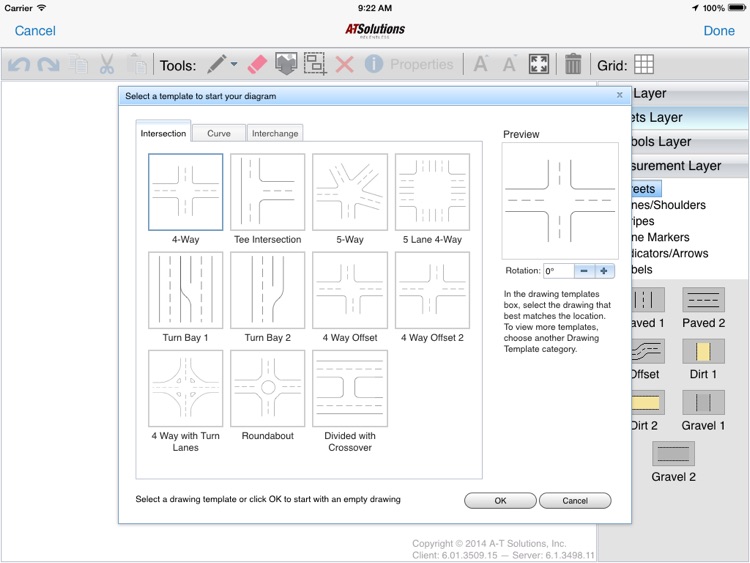Choose the Dirt 1 street symbol
Viewport: 750px width, 563px height.
coord(703,352)
